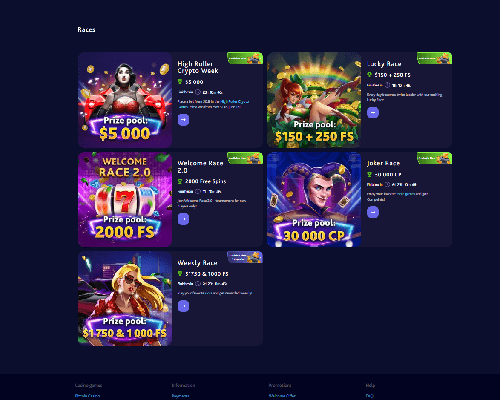Image resolution: width=500 pixels, height=400 pixels.
Task: Open Lucky Race arrow button
Action: [x=373, y=113]
